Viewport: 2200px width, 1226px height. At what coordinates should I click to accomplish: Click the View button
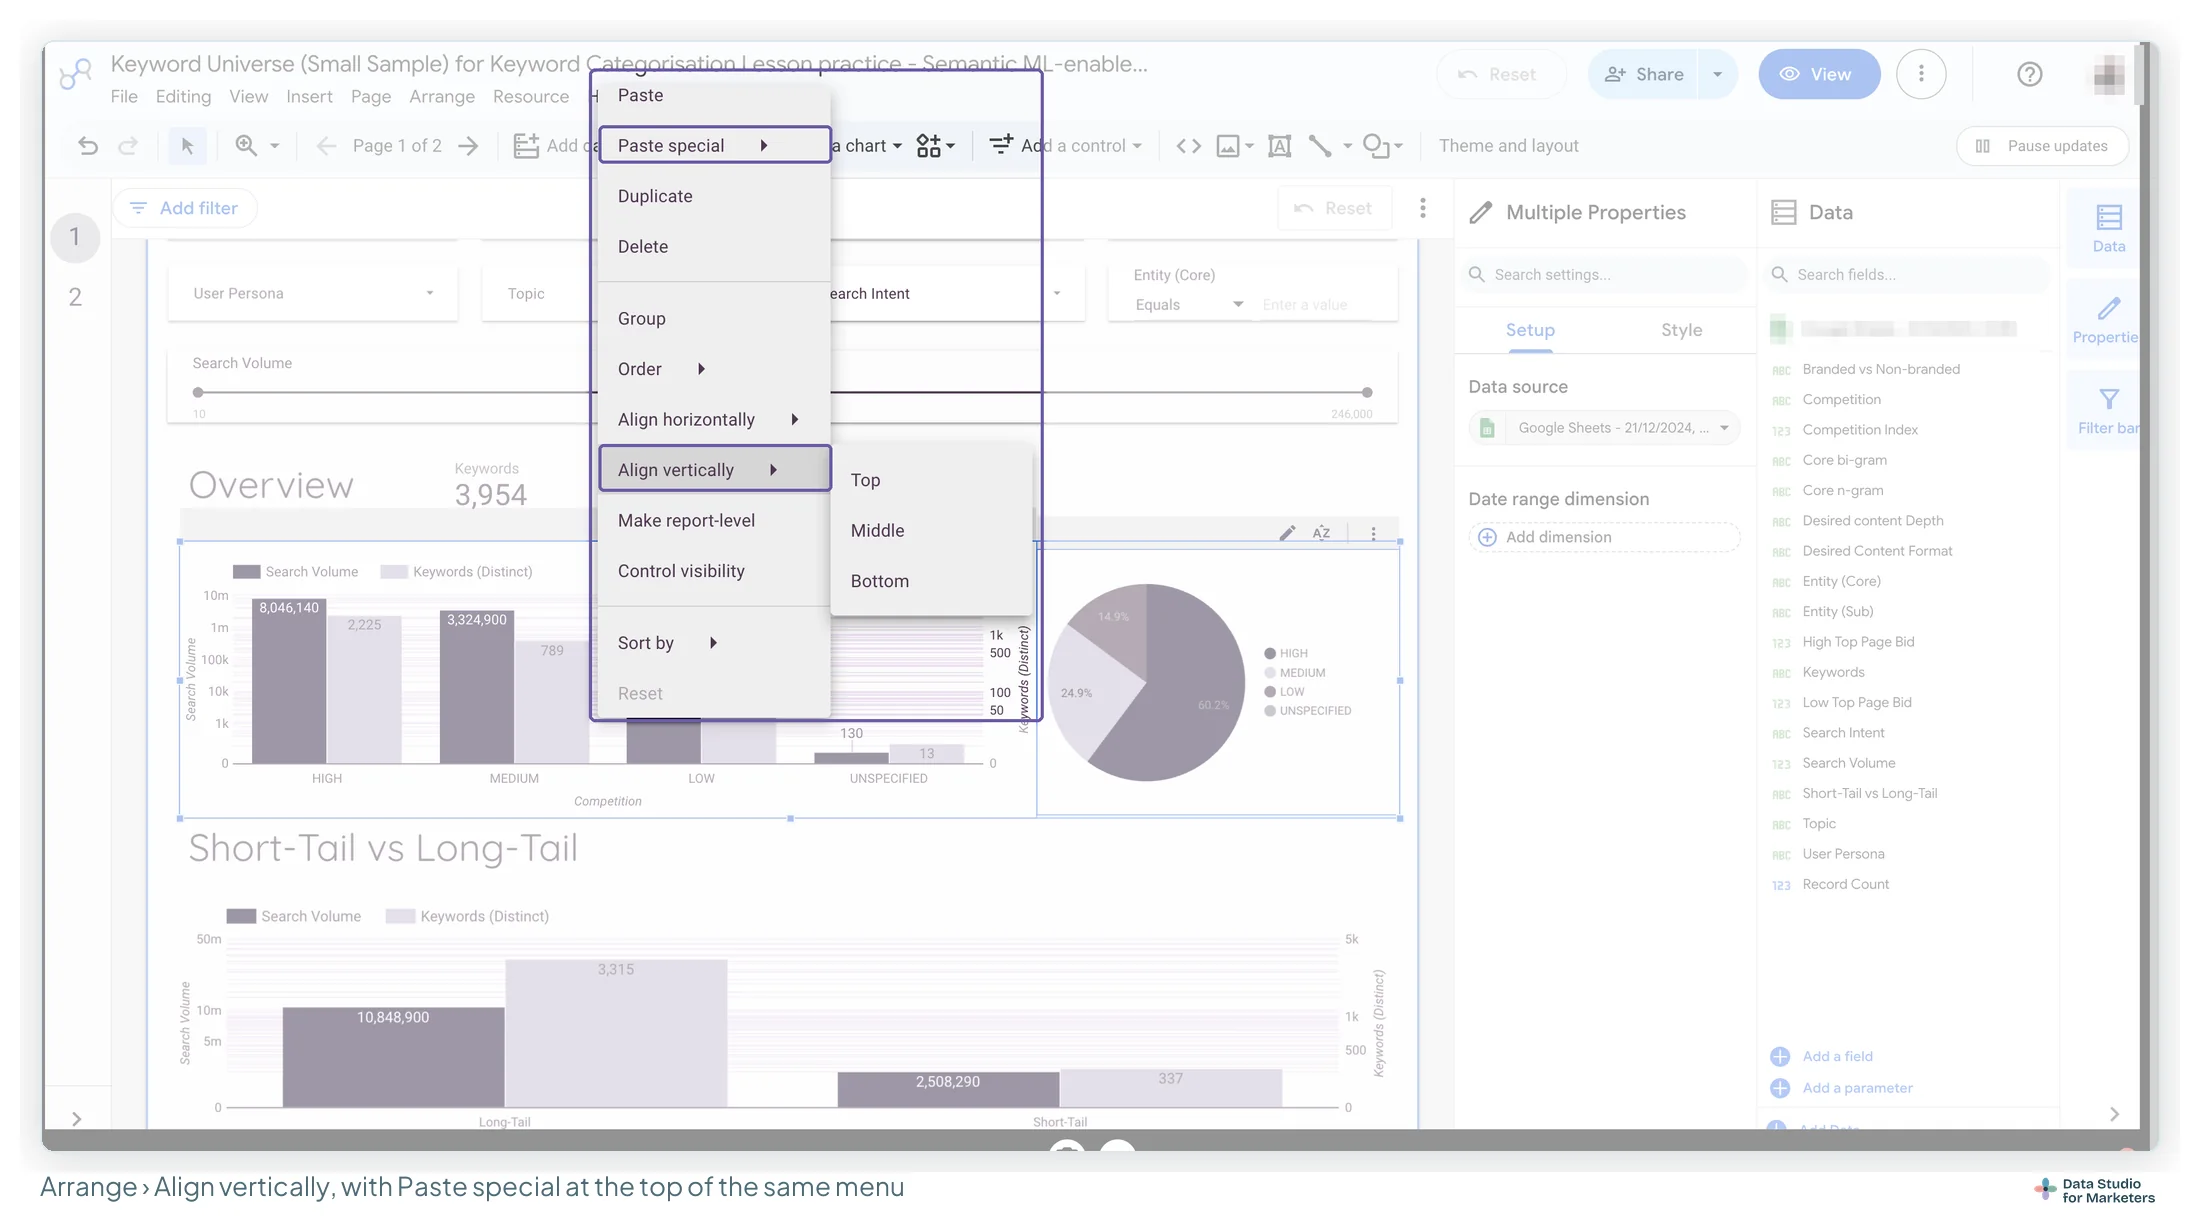pos(1819,74)
